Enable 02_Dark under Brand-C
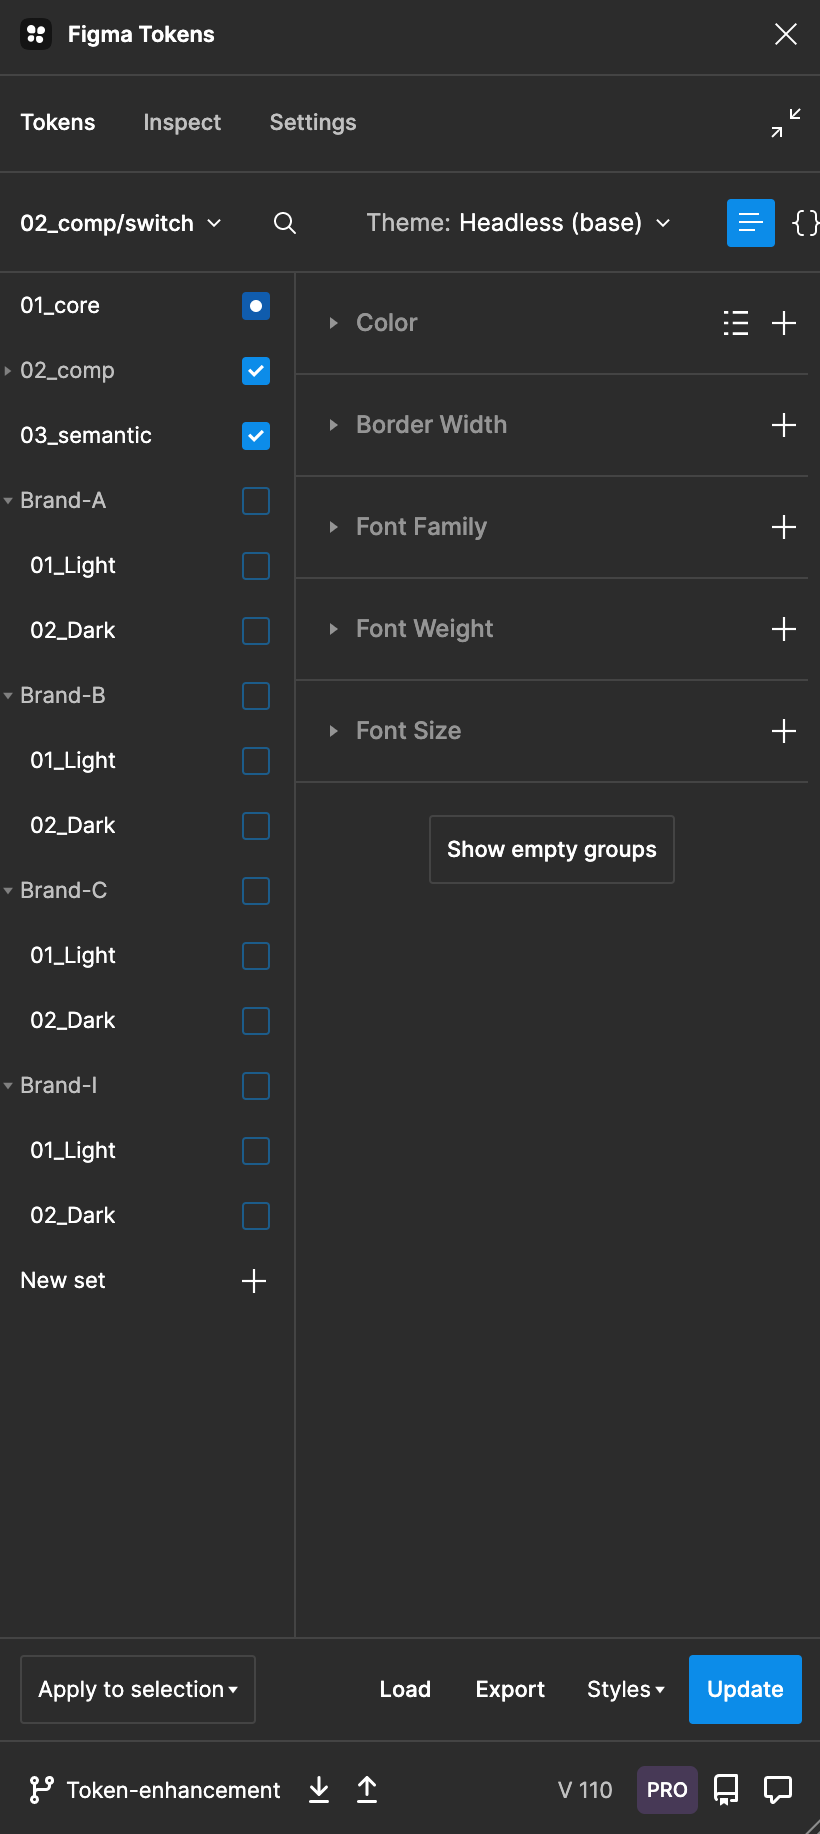 (x=256, y=1021)
